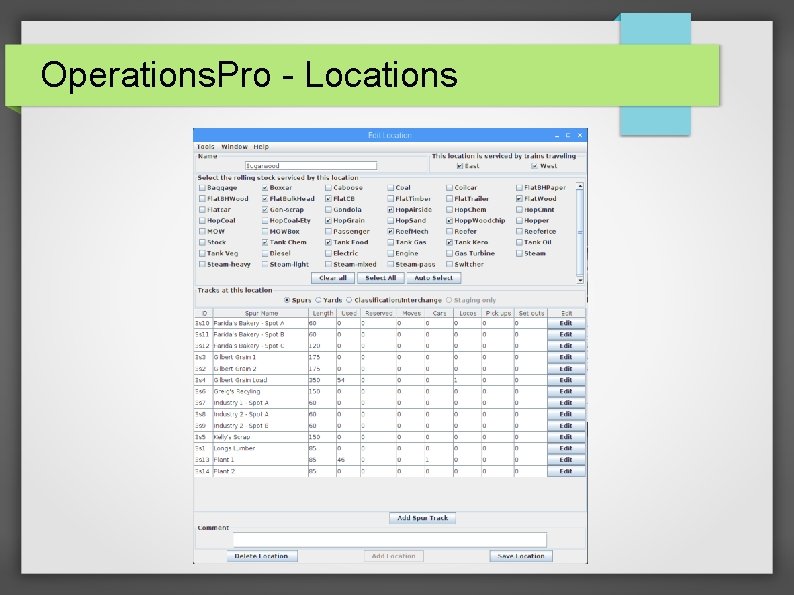Enable the Caboose checkbox
Viewport: 794px width, 595px height.
click(328, 188)
